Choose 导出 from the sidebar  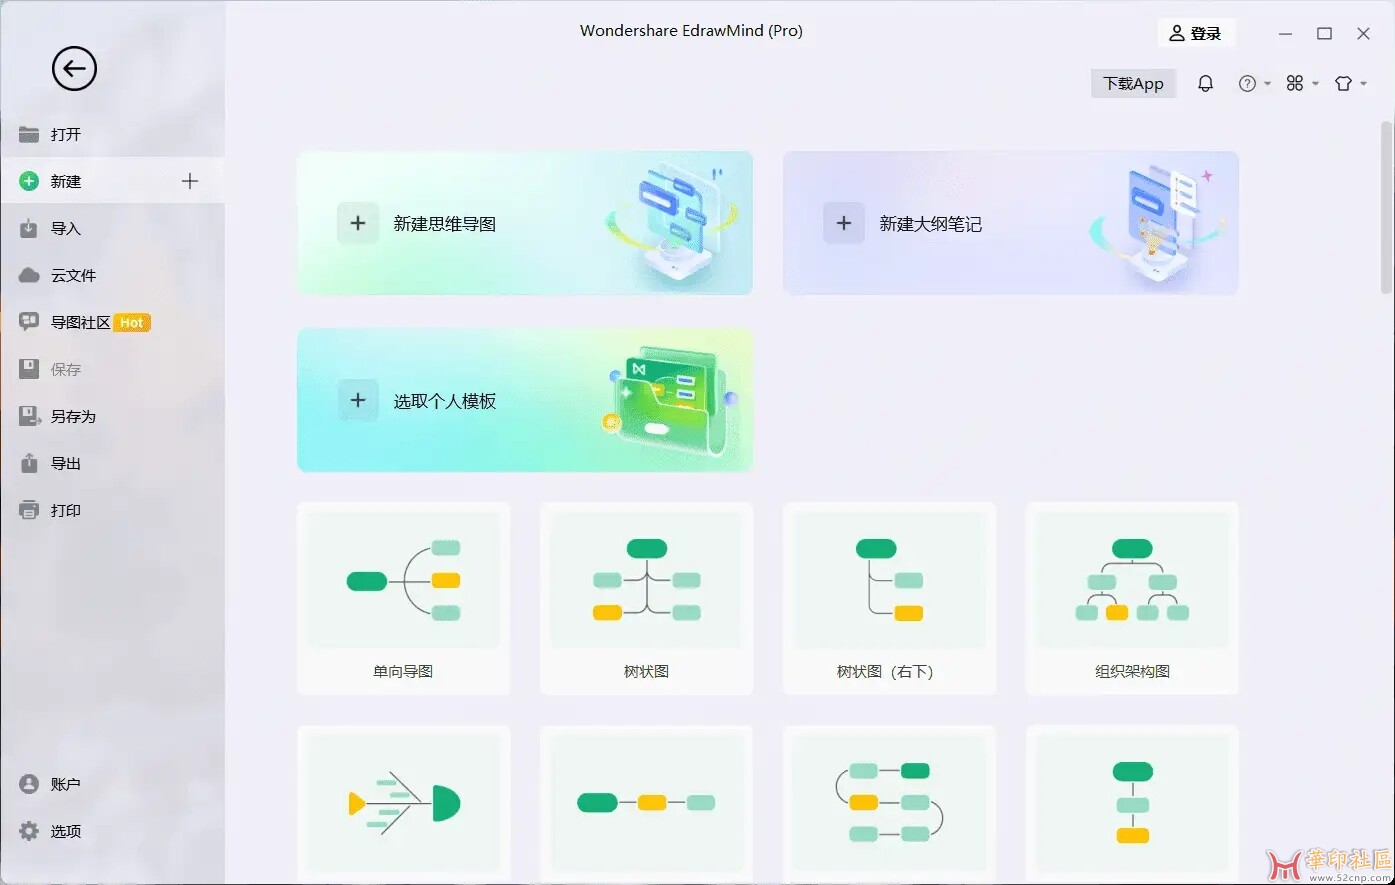(113, 463)
